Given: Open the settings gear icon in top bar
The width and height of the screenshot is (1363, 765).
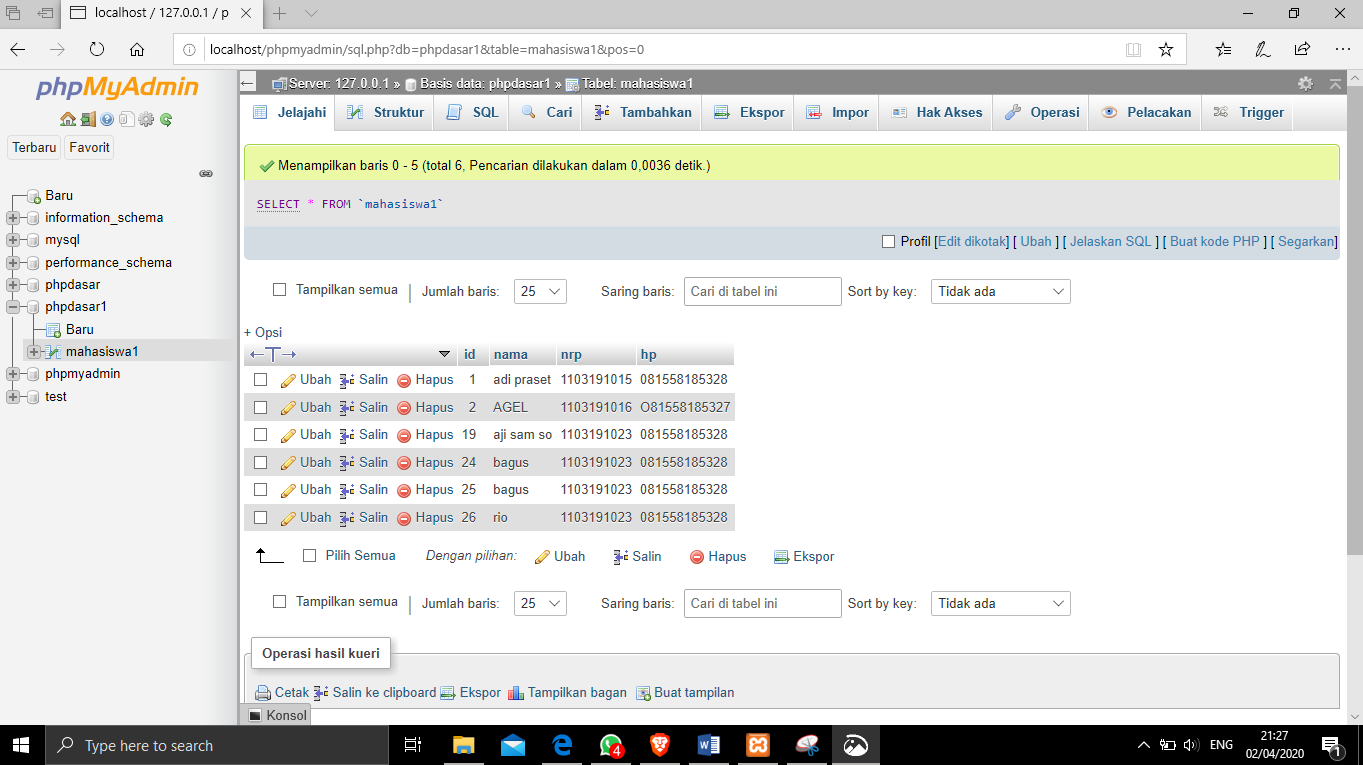Looking at the screenshot, I should coord(1304,84).
